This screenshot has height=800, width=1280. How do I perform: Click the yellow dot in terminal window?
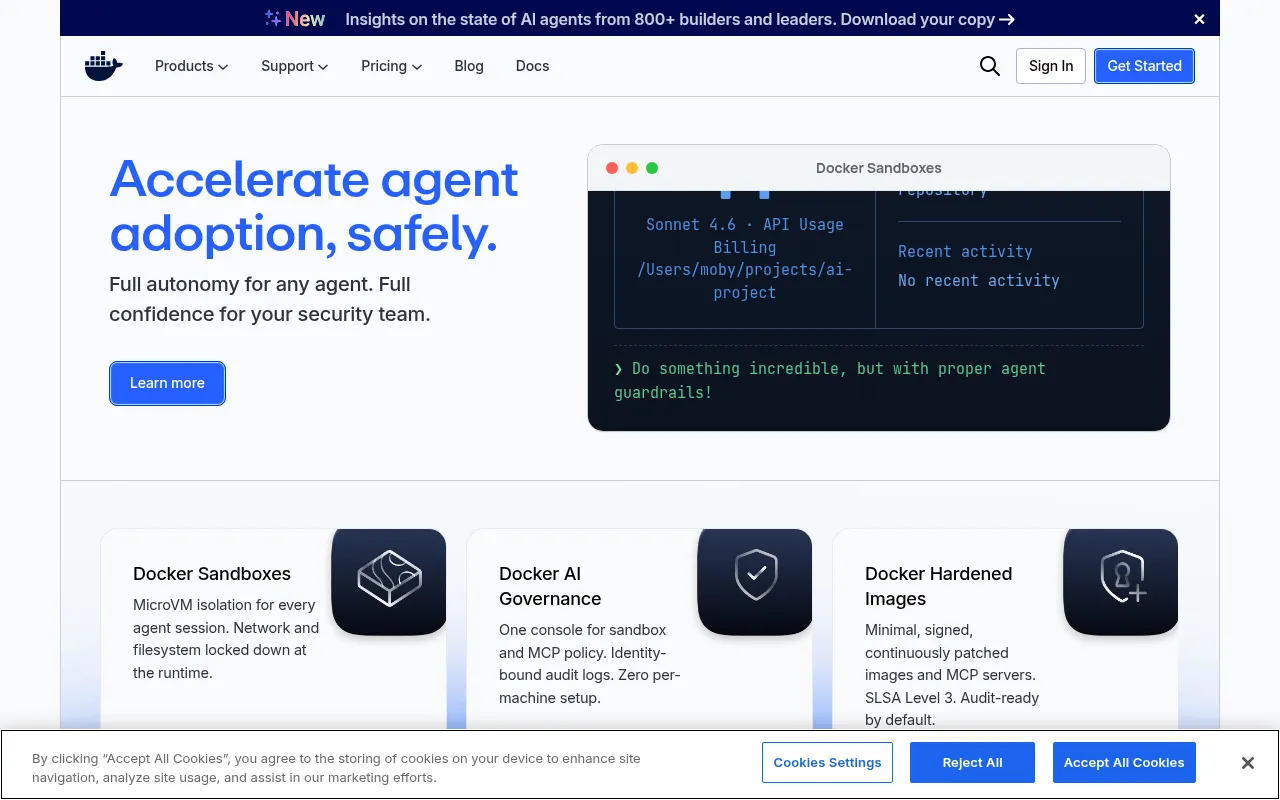point(632,168)
